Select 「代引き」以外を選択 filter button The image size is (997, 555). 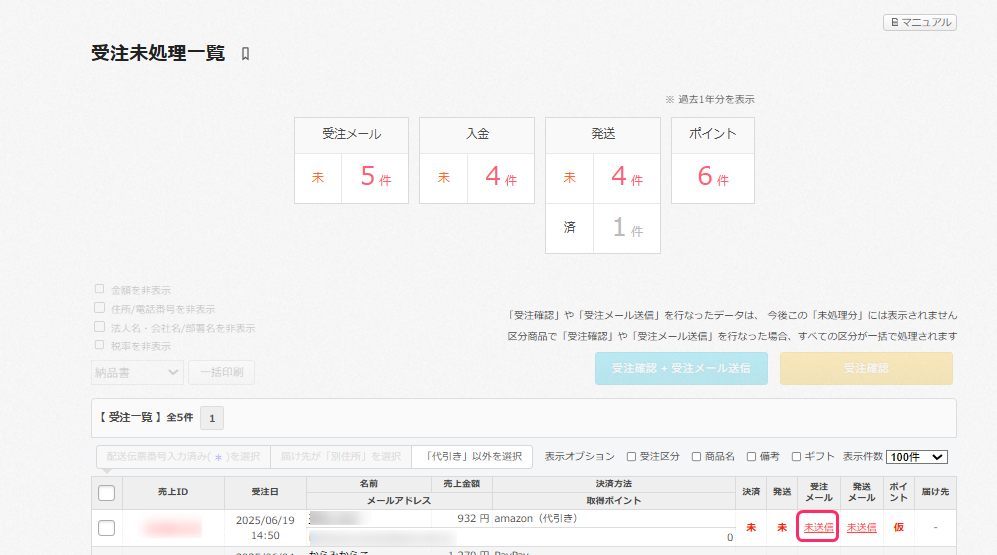pos(472,456)
